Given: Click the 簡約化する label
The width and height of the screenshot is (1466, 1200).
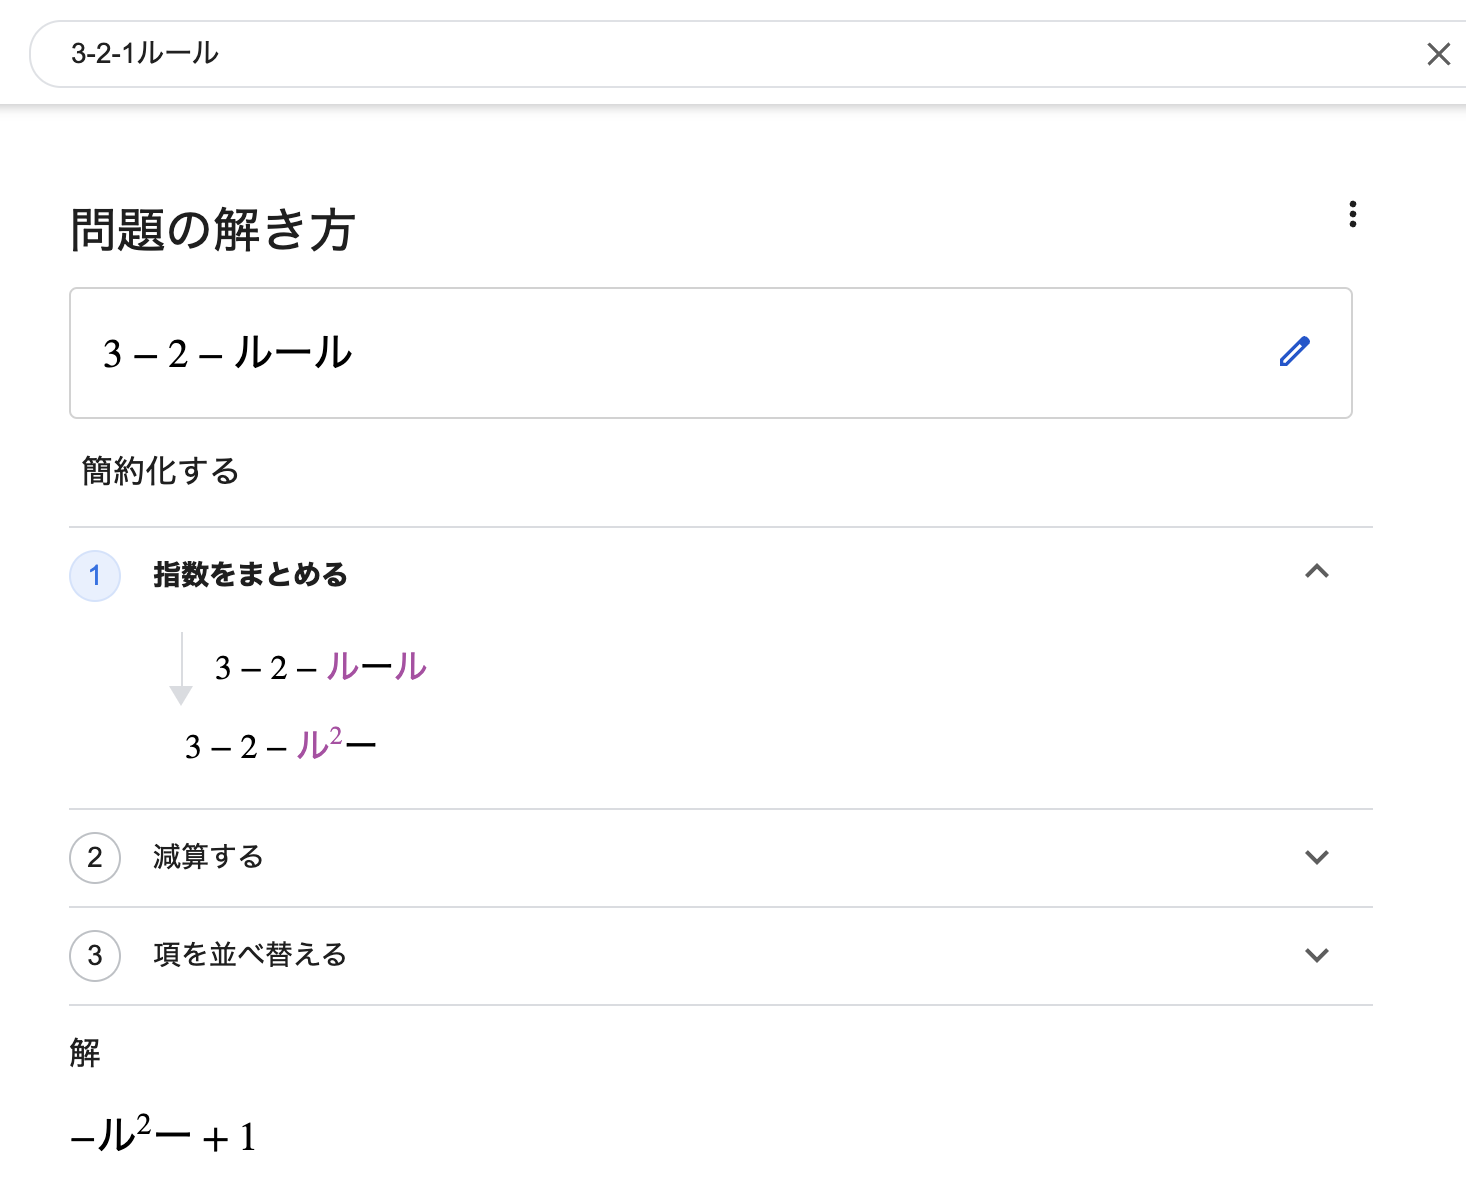Looking at the screenshot, I should (160, 471).
